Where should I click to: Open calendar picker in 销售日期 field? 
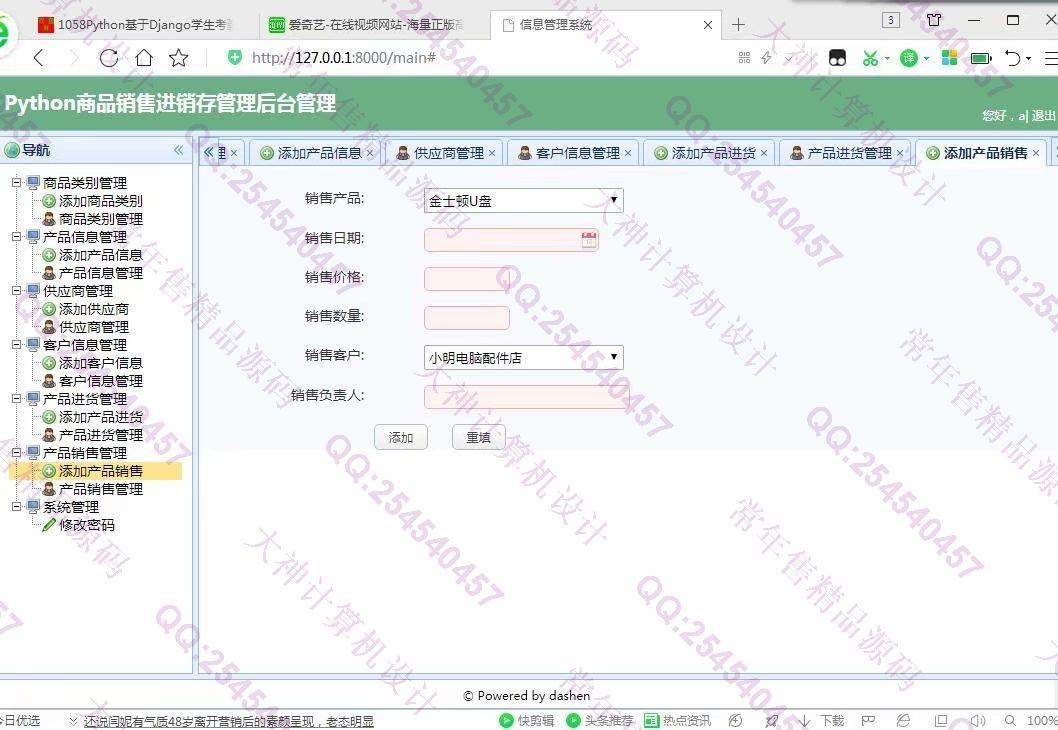click(x=589, y=240)
